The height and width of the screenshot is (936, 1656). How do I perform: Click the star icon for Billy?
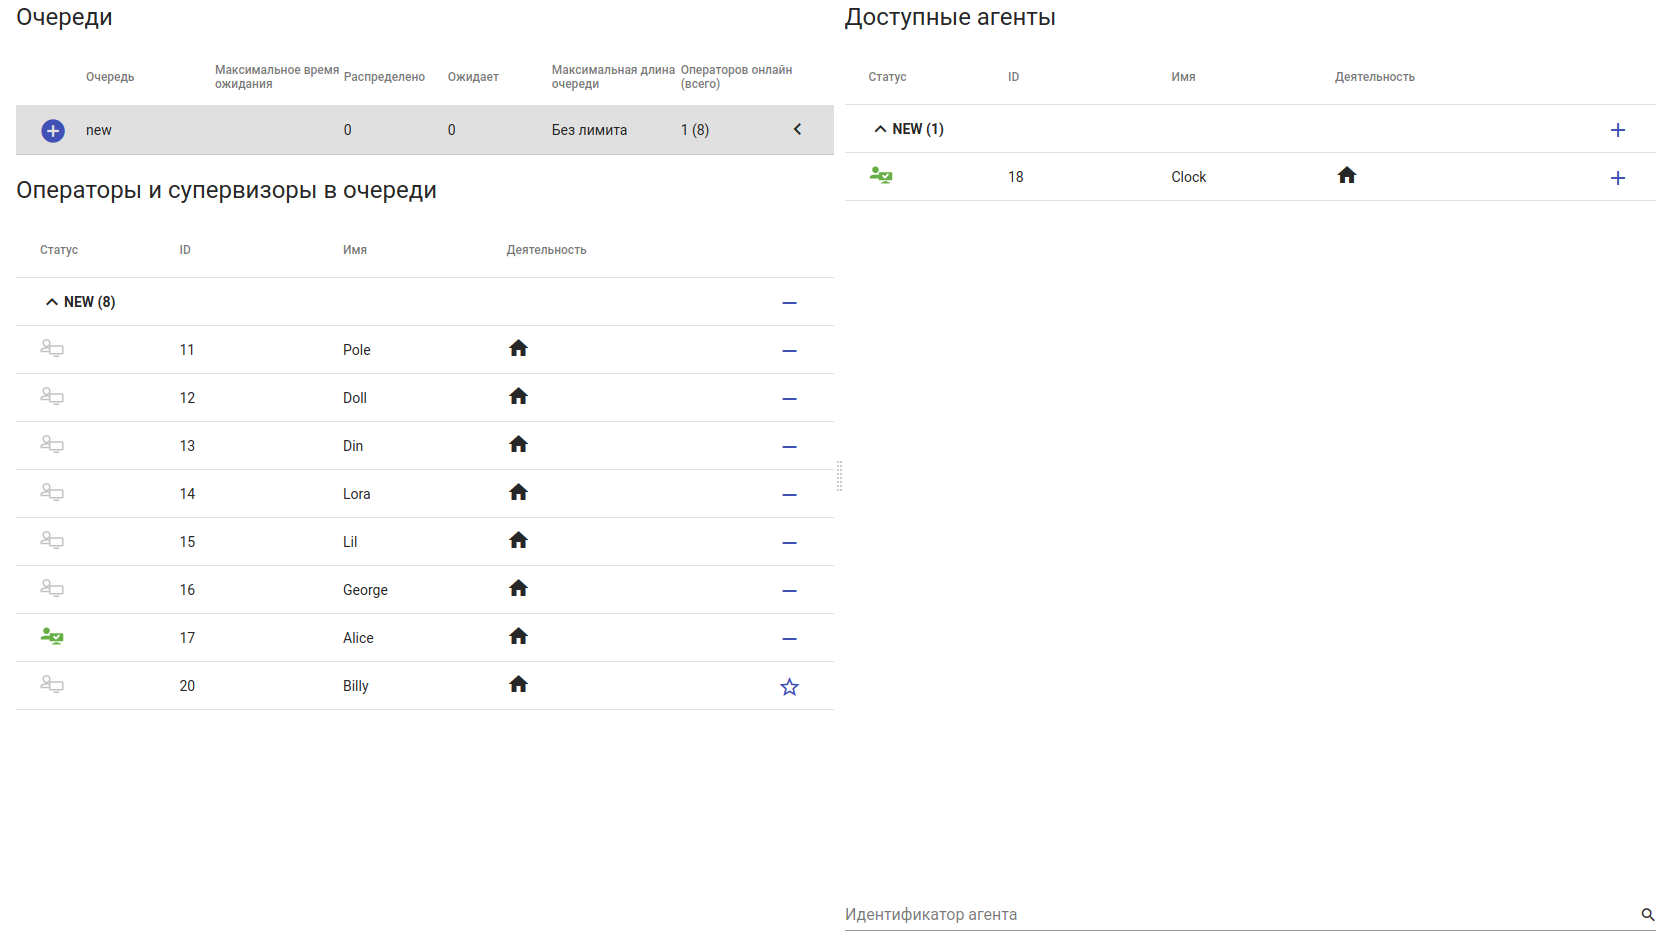[789, 687]
